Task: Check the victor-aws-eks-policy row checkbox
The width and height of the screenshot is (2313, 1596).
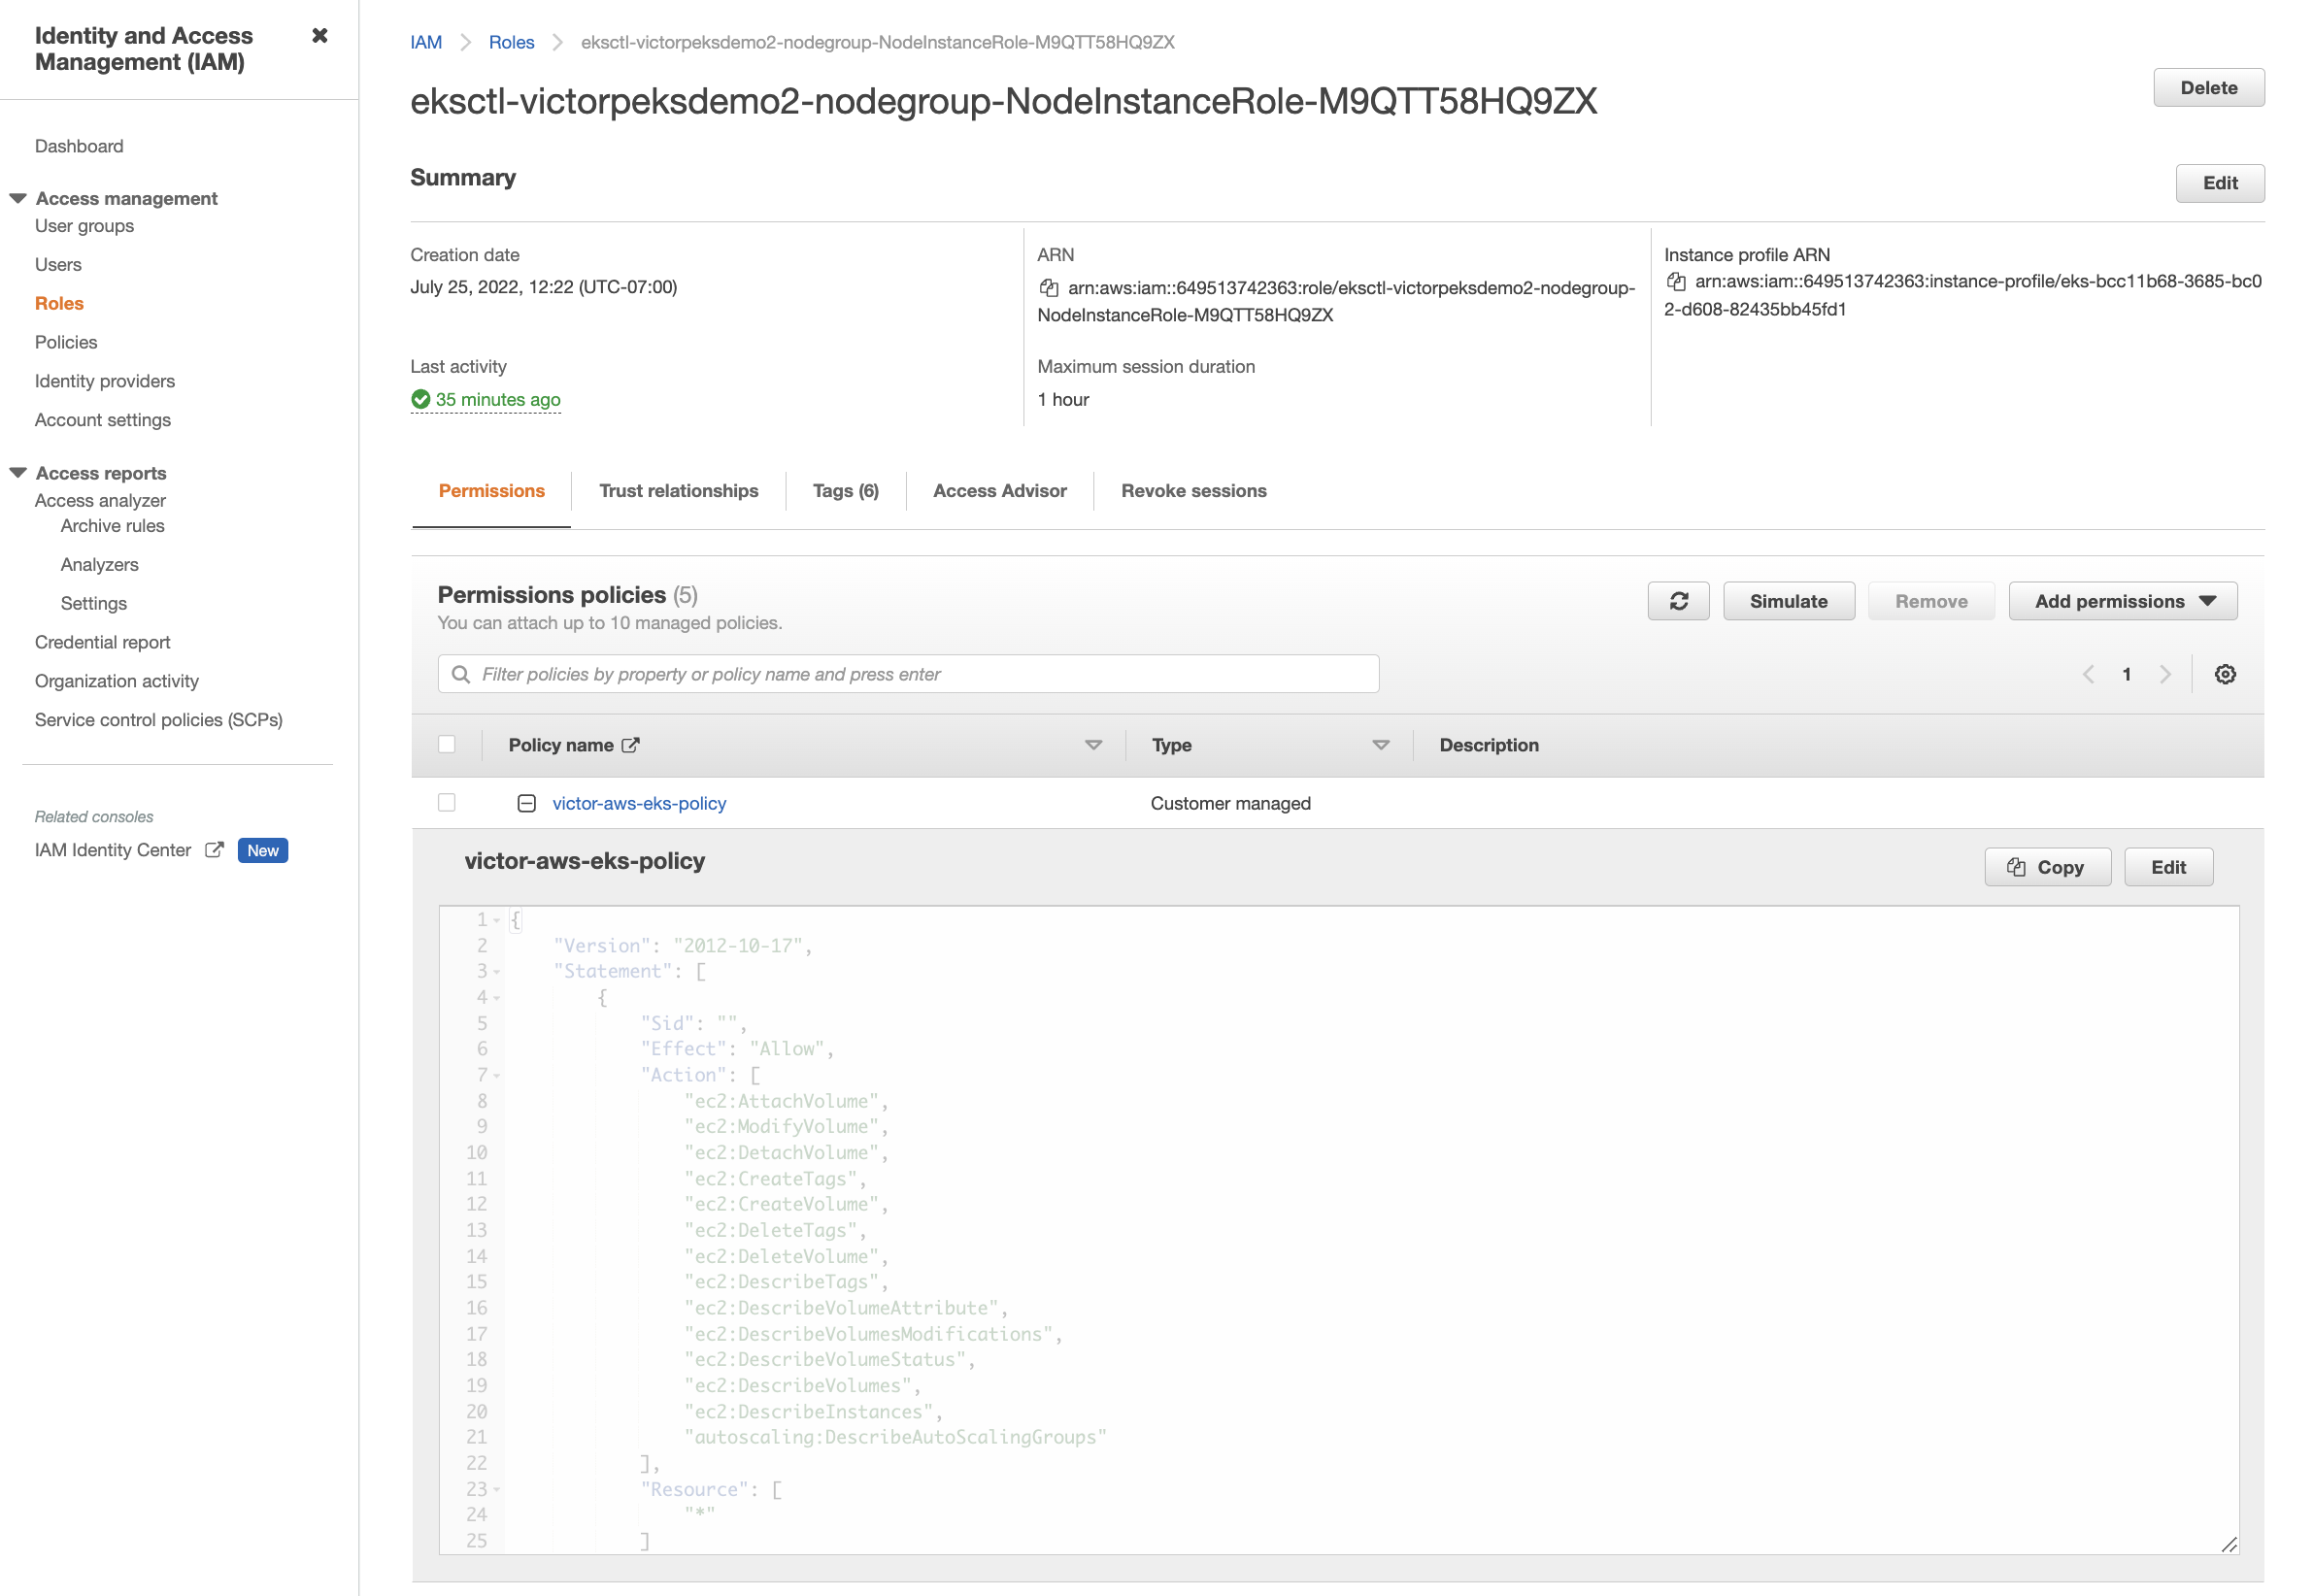Action: (x=447, y=803)
